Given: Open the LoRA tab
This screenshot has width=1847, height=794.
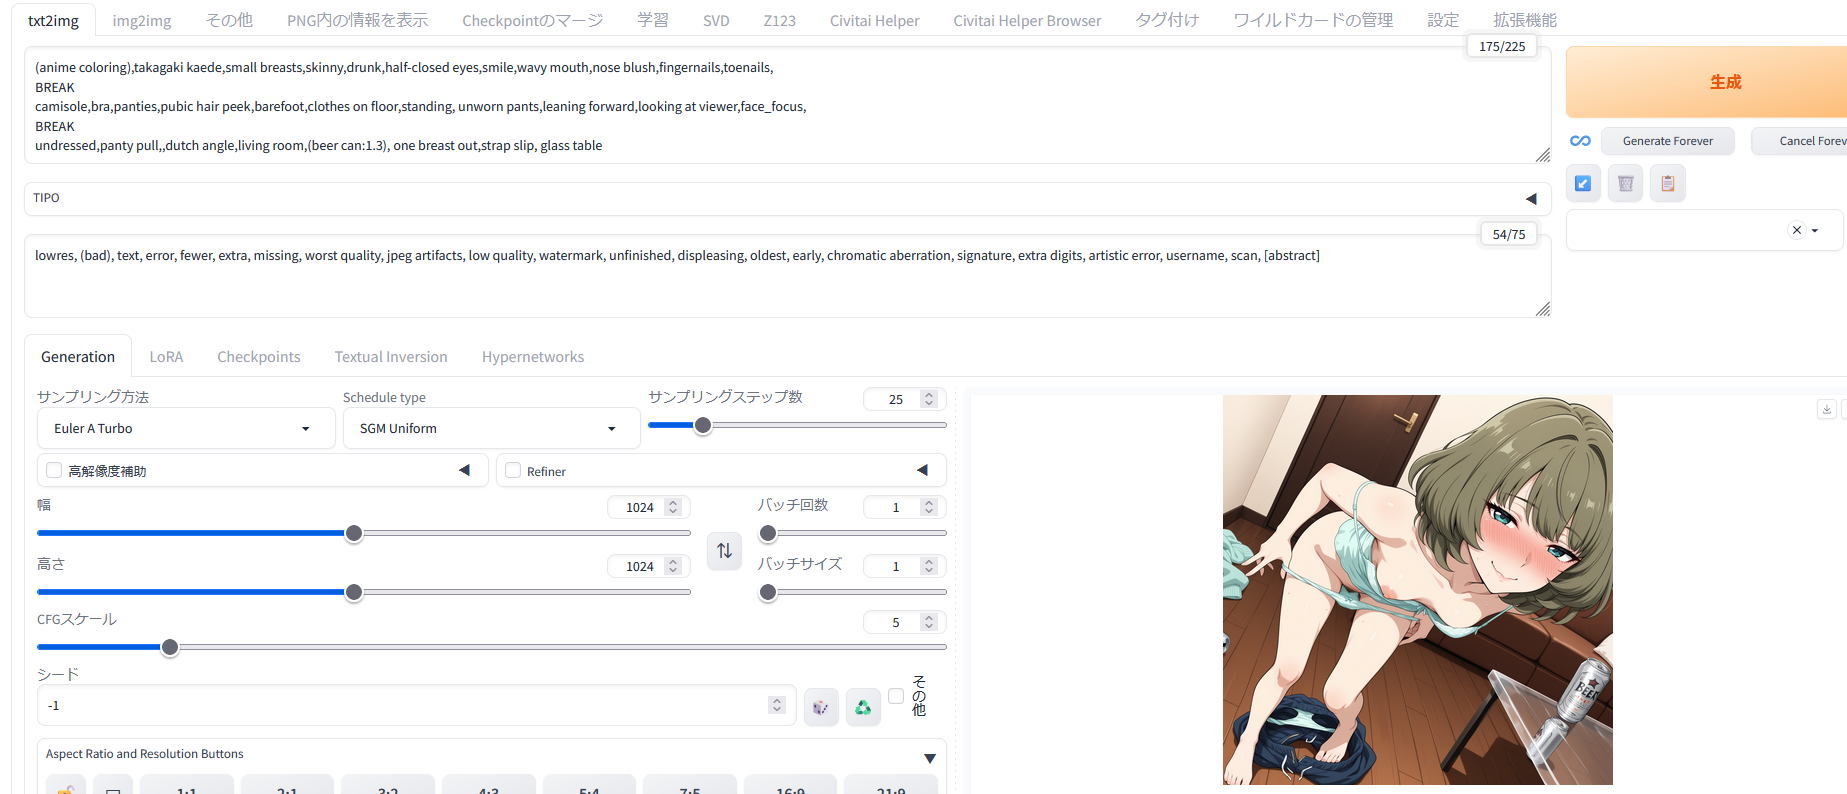Looking at the screenshot, I should (x=166, y=357).
